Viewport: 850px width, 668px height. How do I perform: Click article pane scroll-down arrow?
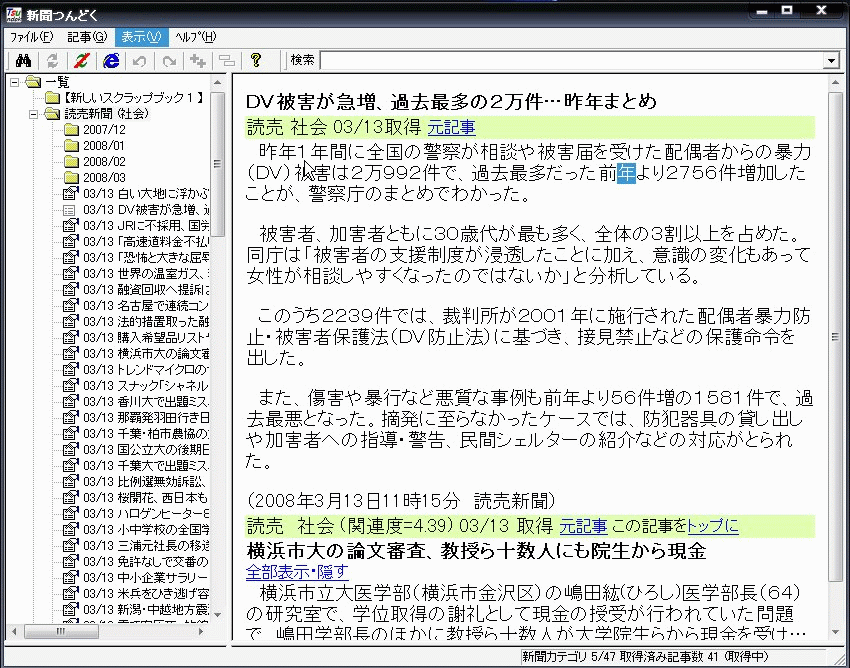pos(835,632)
